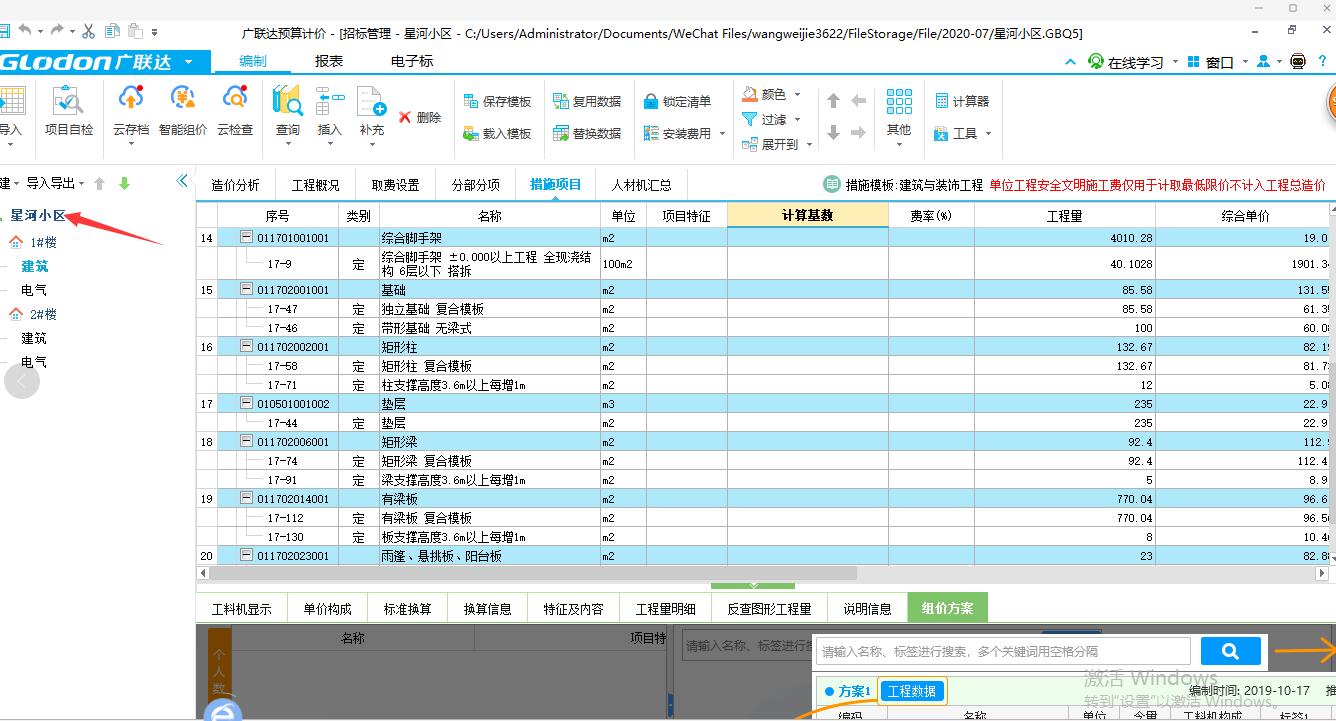Select the 1#楼 tree node

tap(43, 242)
